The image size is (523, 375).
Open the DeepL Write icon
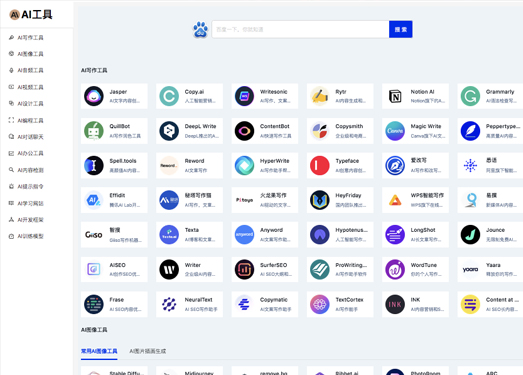[169, 131]
